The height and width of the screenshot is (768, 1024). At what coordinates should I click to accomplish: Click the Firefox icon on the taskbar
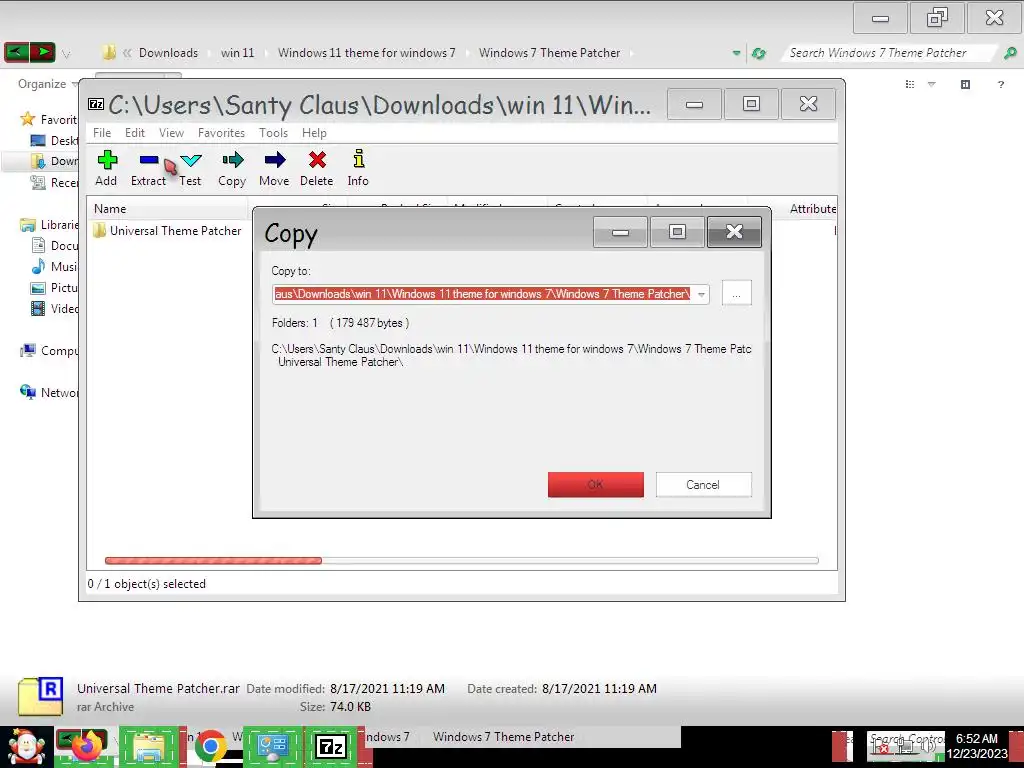[x=87, y=746]
